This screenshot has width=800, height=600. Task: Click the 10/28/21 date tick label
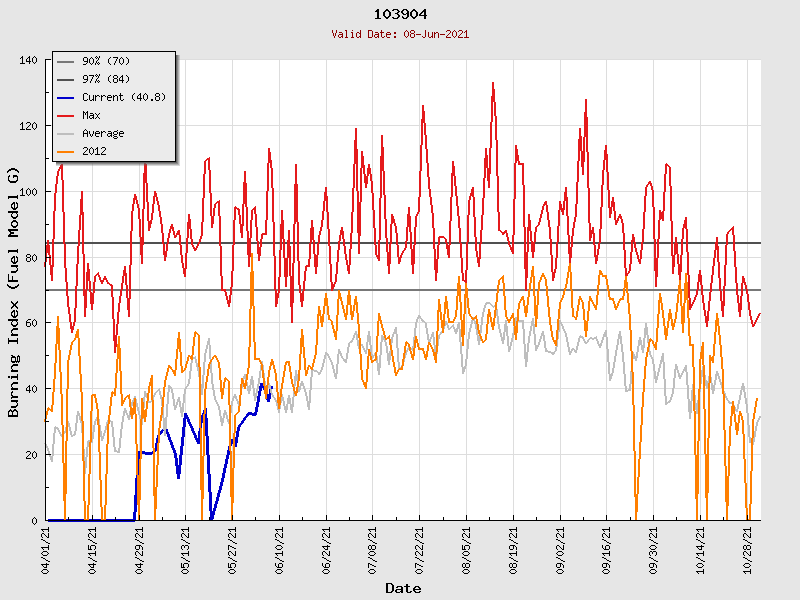746,550
